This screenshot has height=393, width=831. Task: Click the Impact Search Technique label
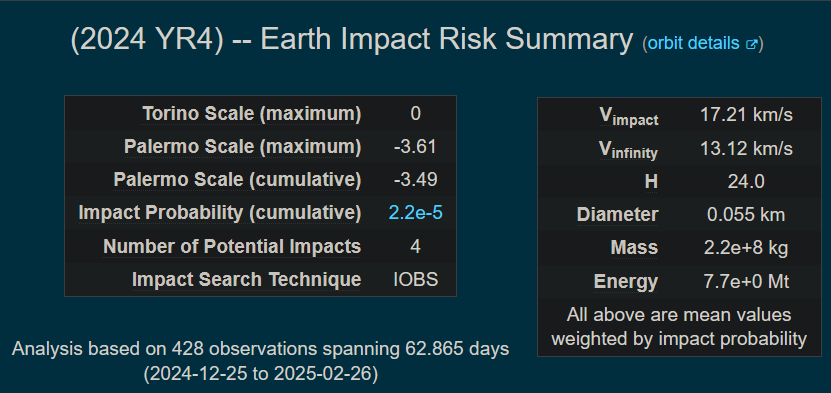point(246,279)
